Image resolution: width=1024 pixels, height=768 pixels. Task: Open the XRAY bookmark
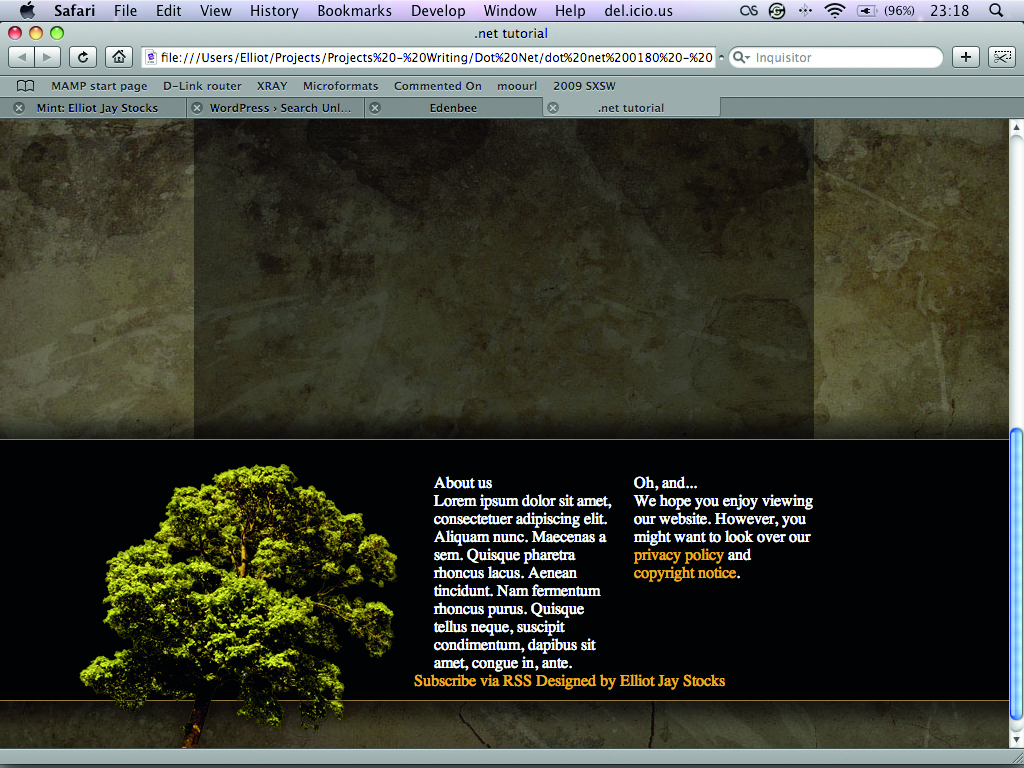click(272, 86)
